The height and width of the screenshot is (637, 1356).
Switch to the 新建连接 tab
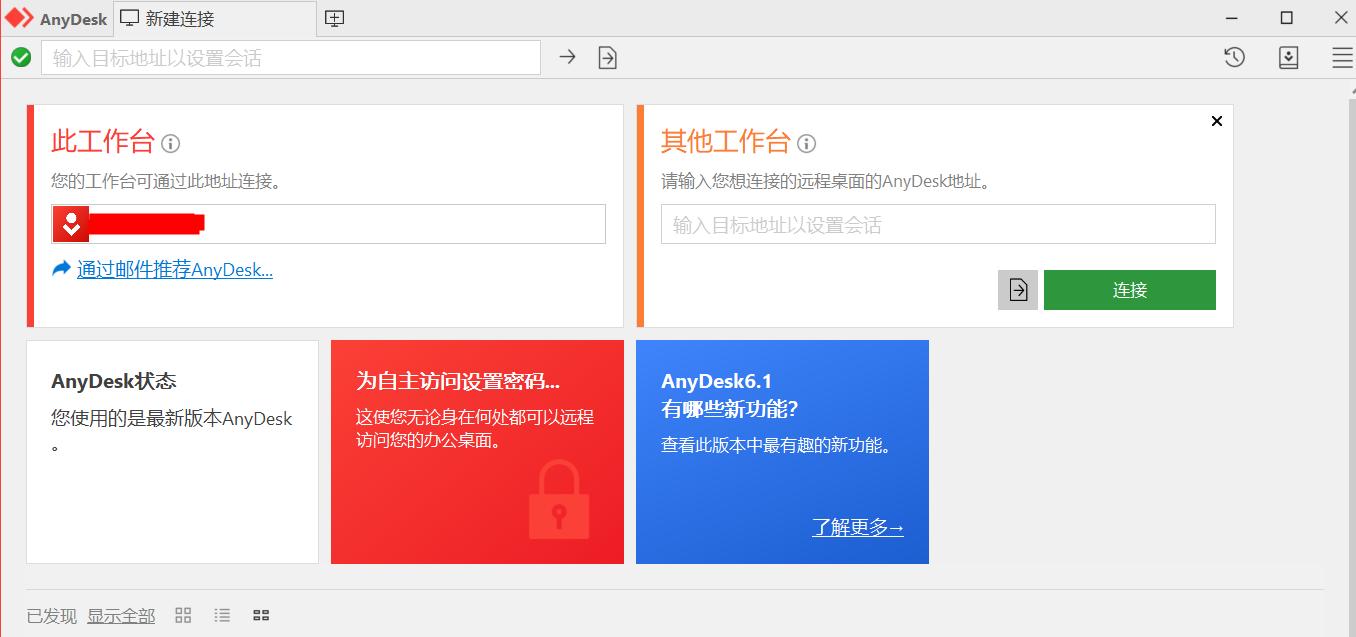[215, 18]
